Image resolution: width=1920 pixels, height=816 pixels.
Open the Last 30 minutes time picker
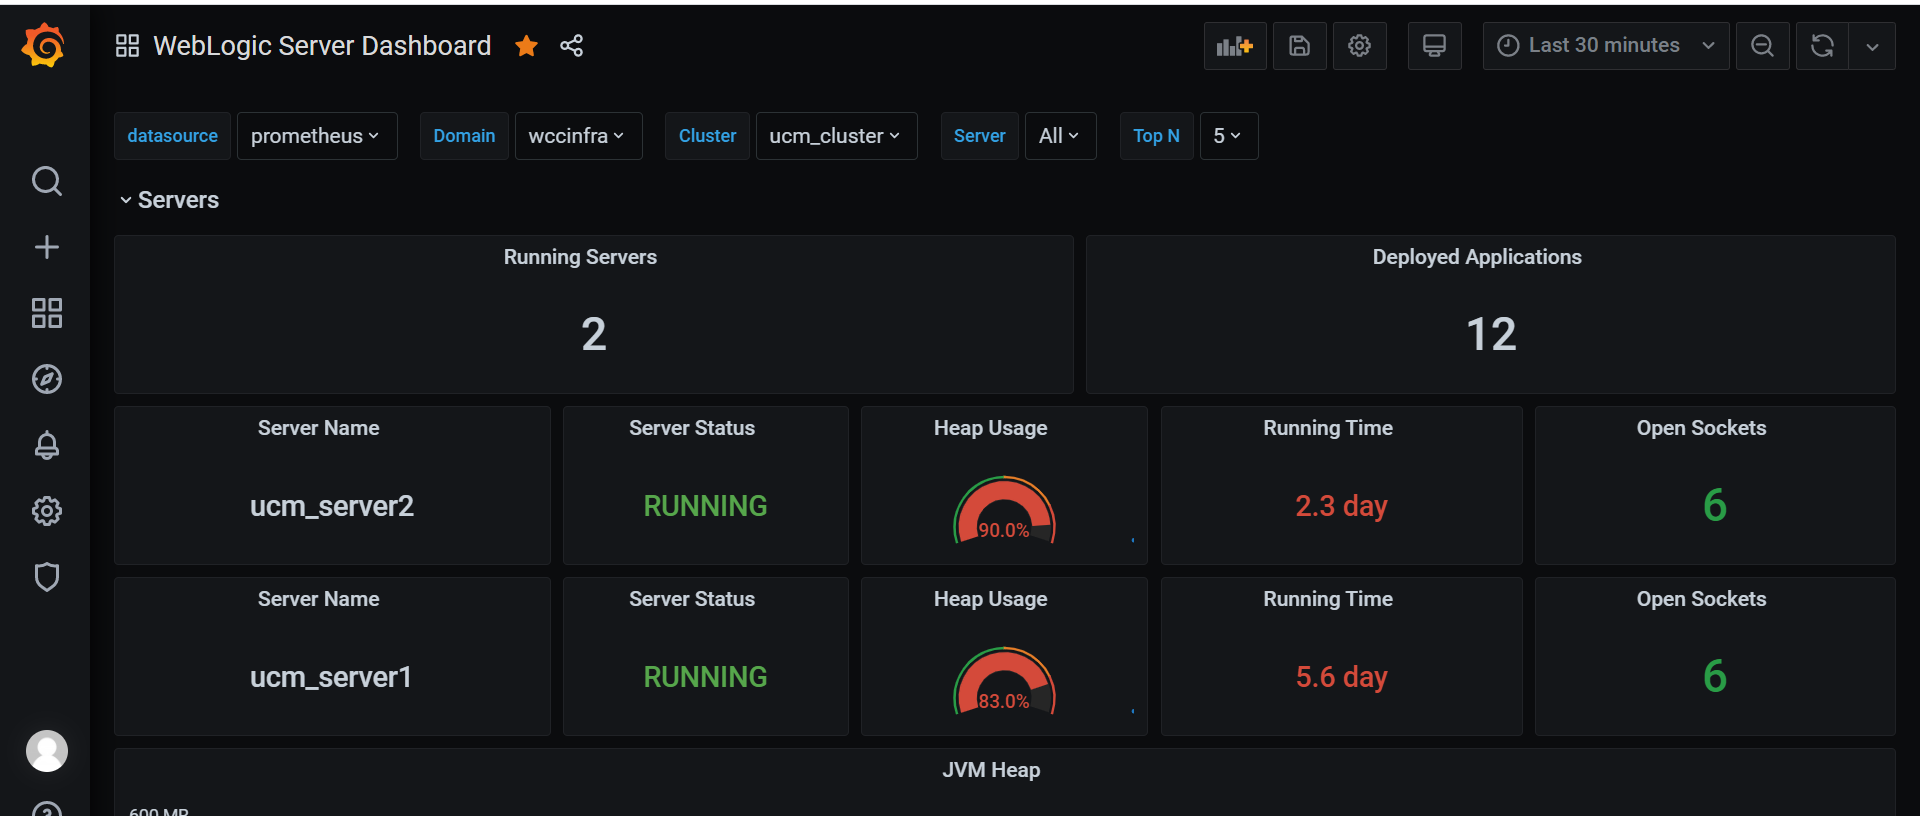pos(1606,46)
